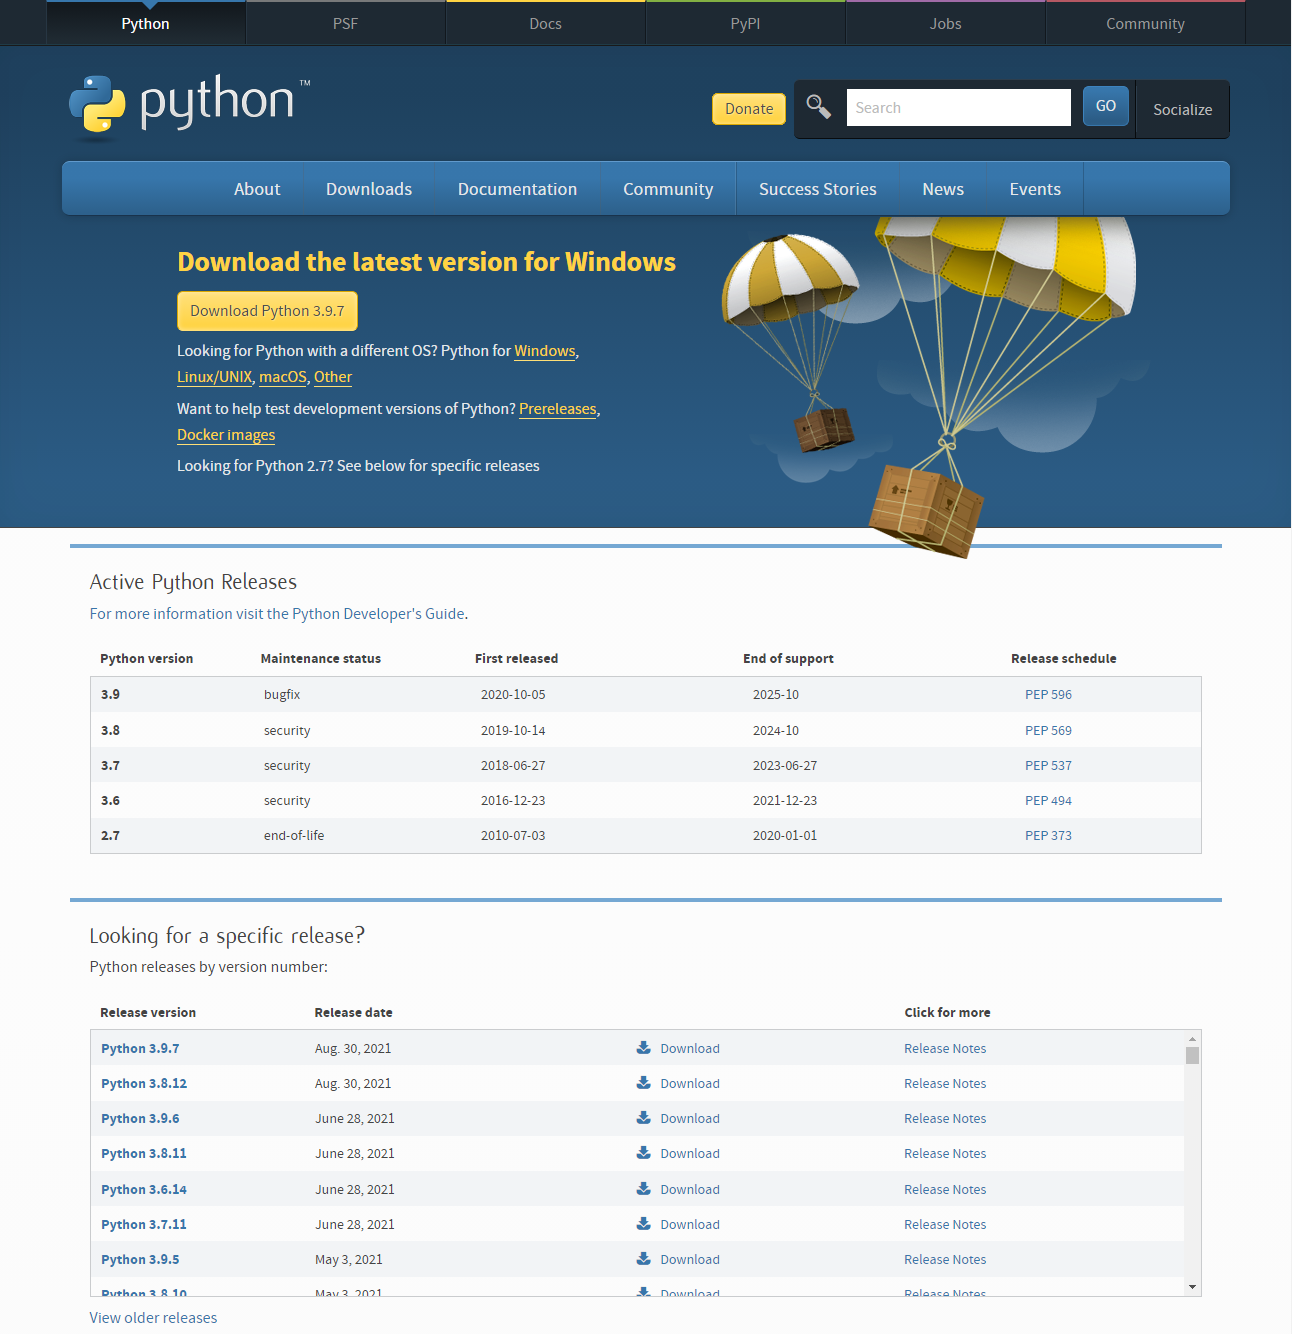Open the Downloads menu
The height and width of the screenshot is (1334, 1292).
[368, 188]
